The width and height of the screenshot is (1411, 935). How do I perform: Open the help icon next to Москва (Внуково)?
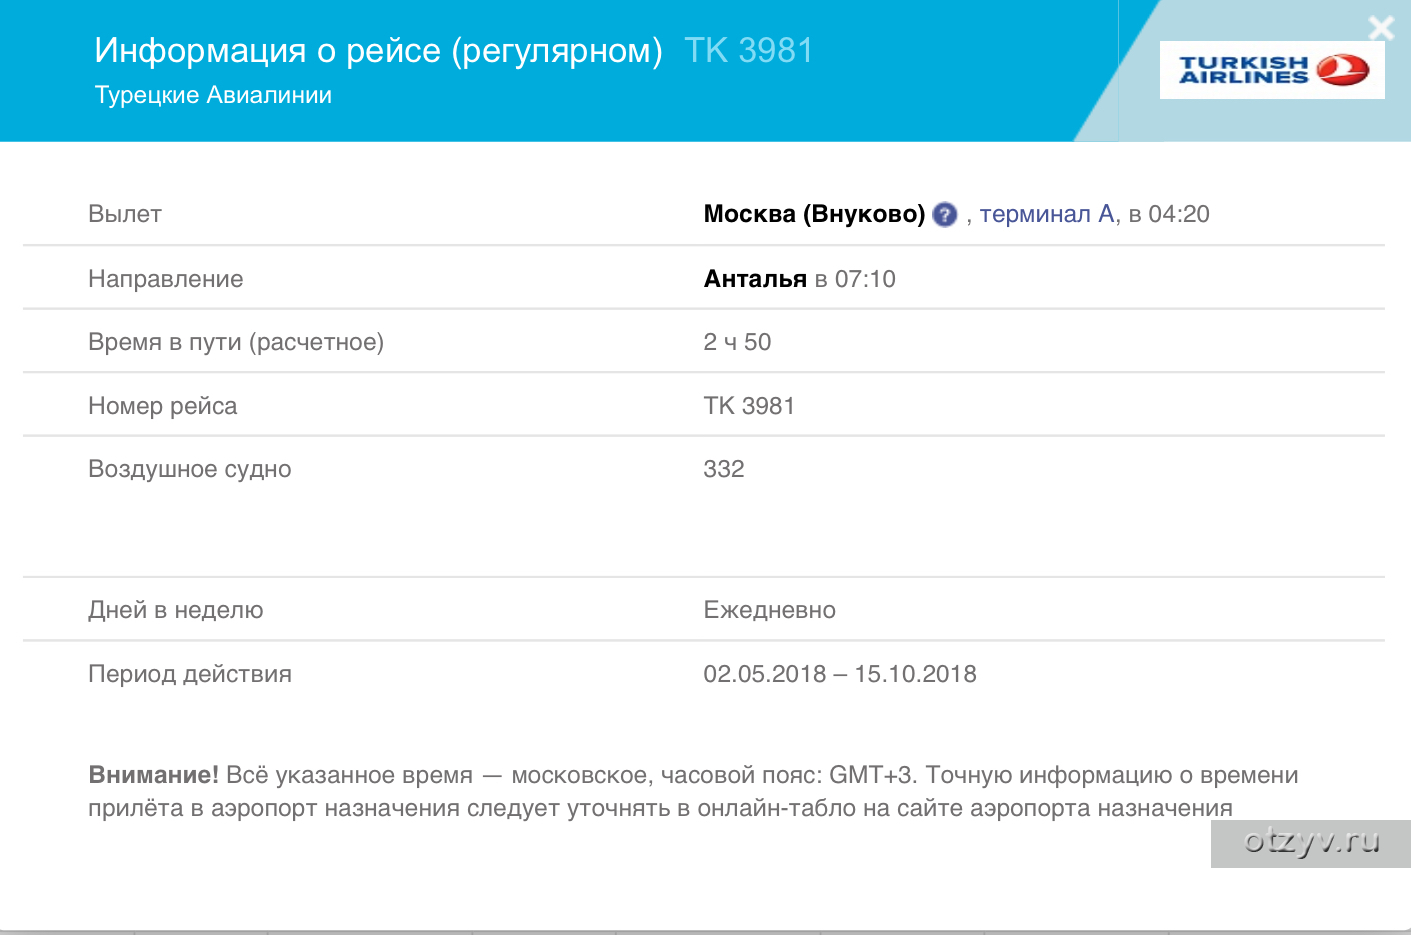944,214
